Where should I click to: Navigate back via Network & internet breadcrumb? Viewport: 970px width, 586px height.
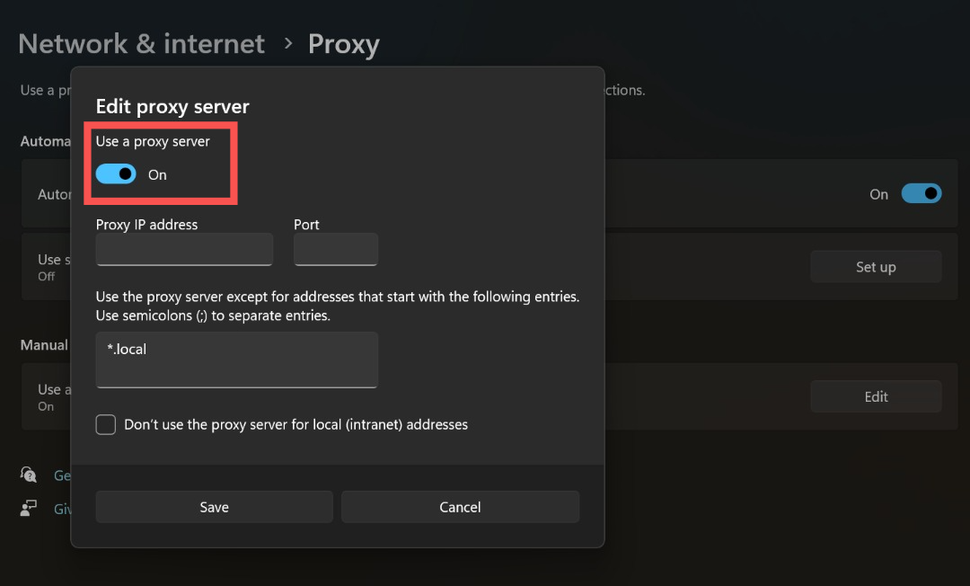pyautogui.click(x=140, y=43)
